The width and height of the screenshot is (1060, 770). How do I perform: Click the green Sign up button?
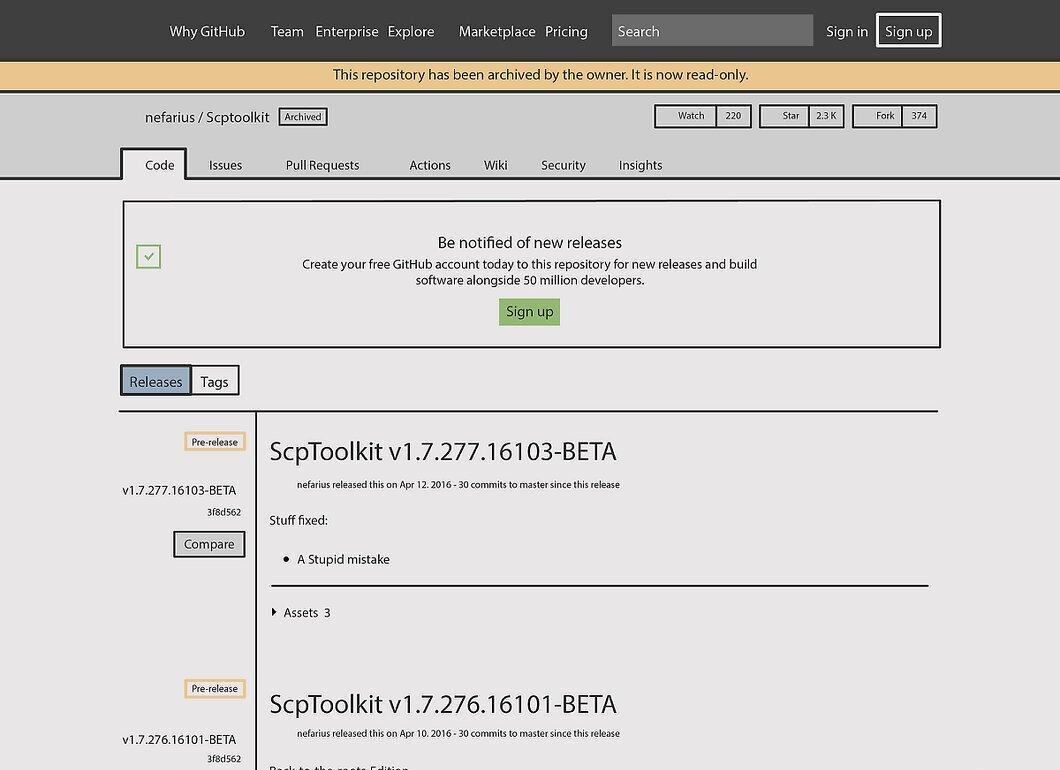tap(529, 312)
